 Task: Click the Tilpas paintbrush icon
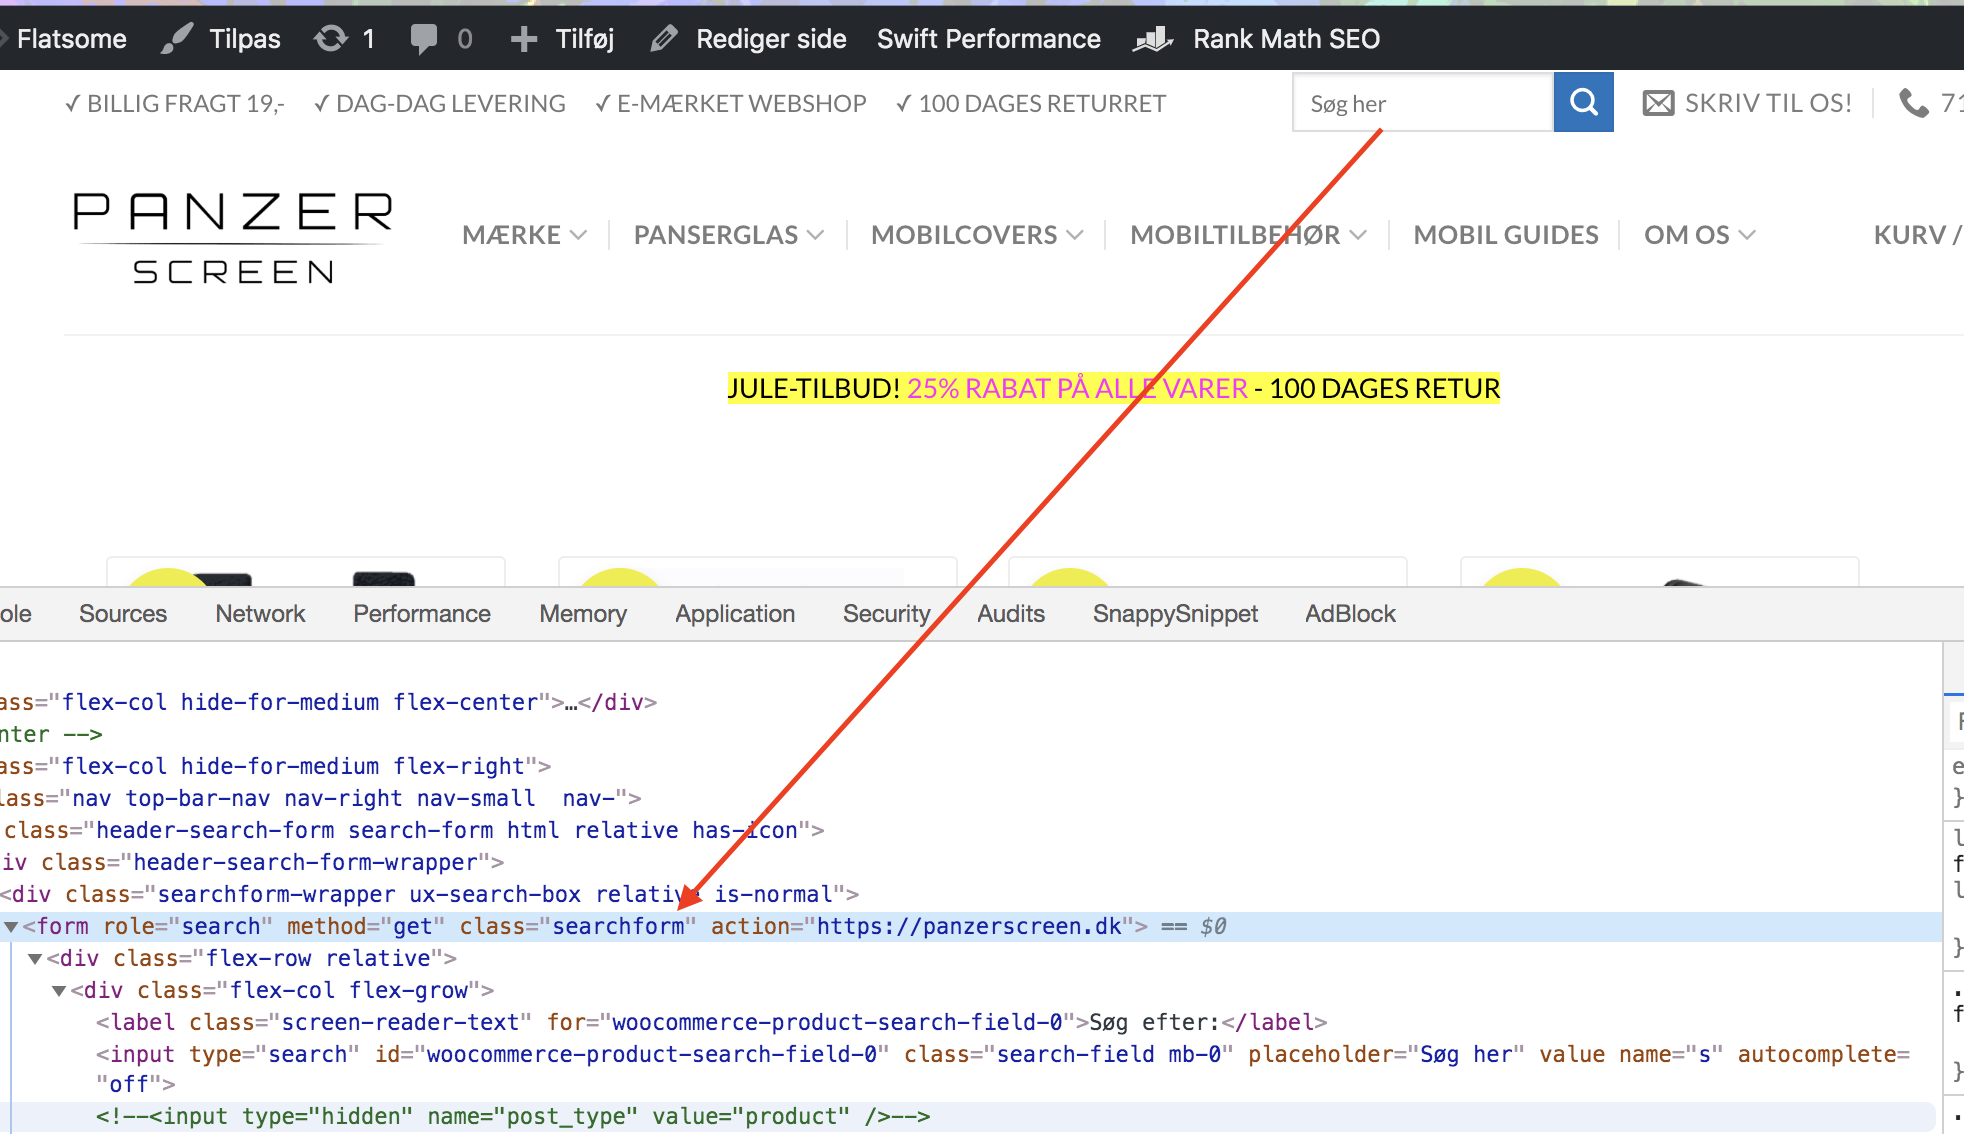177,39
